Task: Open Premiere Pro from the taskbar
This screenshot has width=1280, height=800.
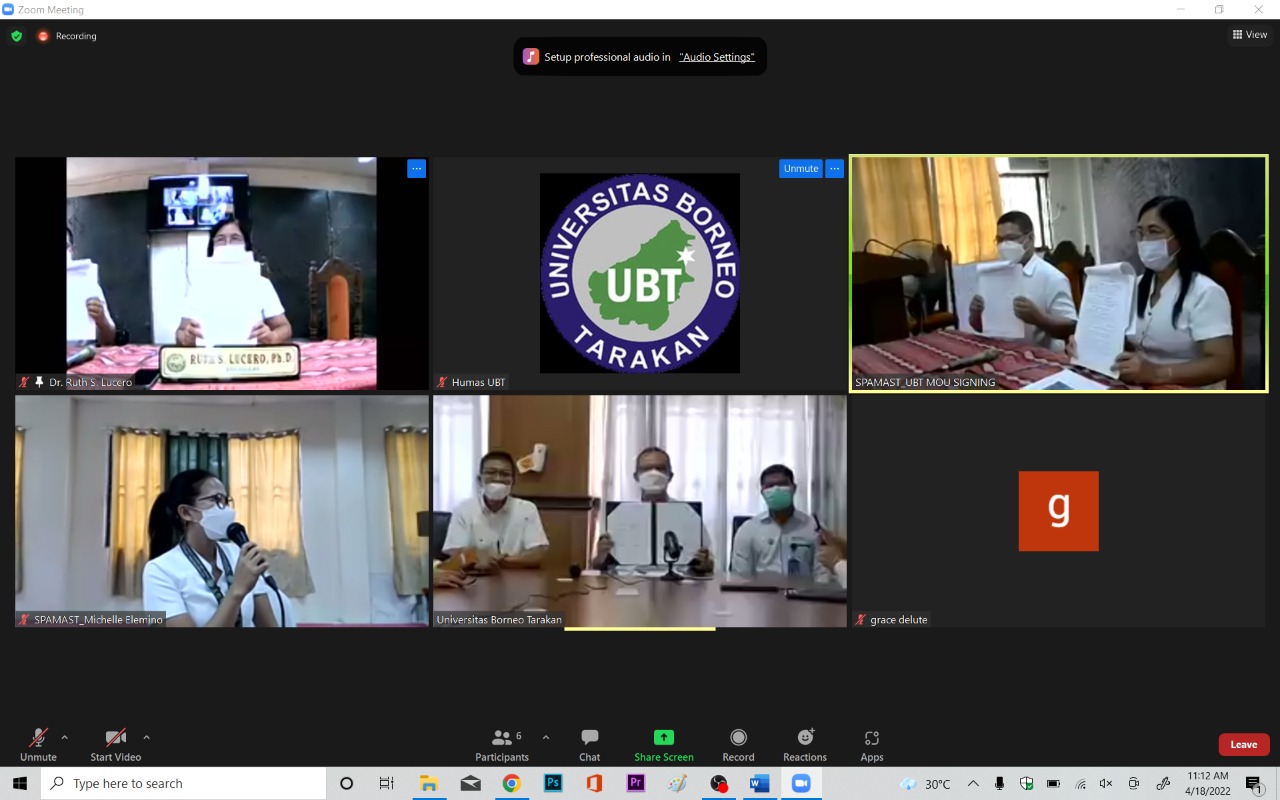Action: 636,784
